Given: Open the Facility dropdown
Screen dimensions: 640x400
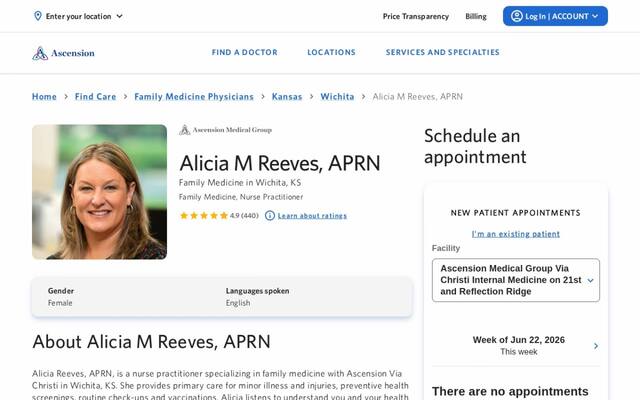Looking at the screenshot, I should [x=516, y=280].
